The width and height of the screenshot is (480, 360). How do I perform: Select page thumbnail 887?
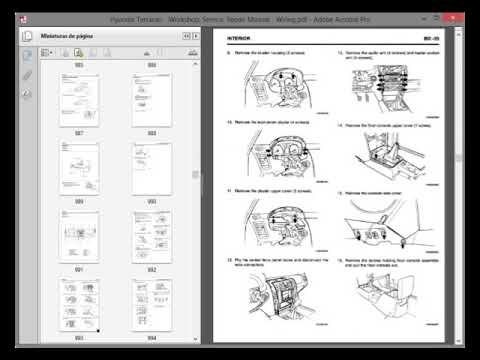coord(79,100)
